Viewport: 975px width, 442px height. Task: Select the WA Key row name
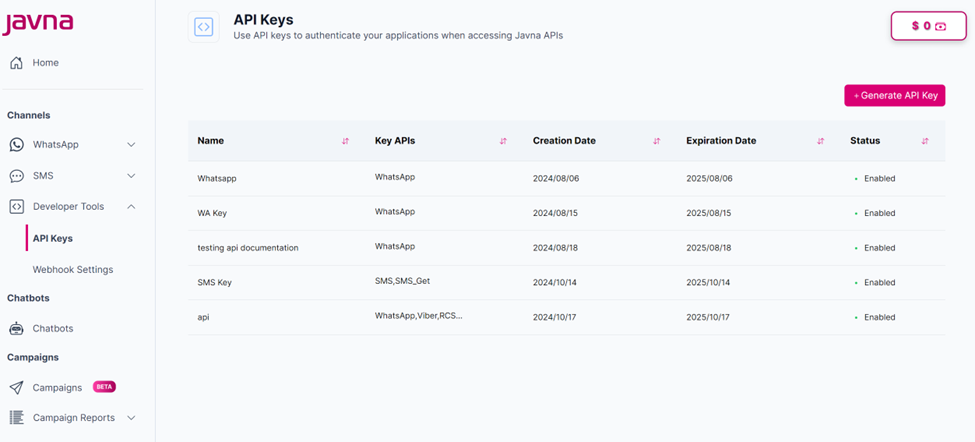click(212, 213)
